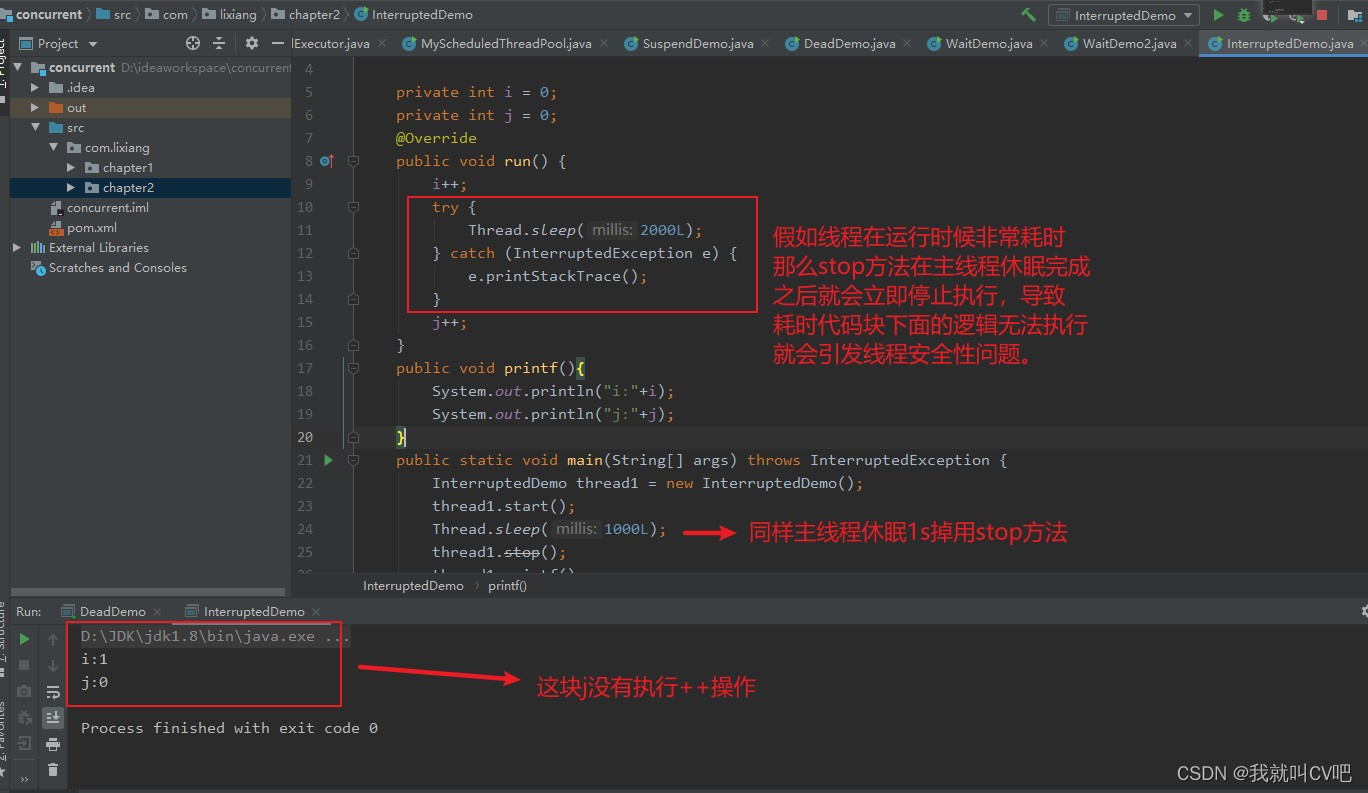
Task: Toggle soft-wrap in Run console
Action: click(53, 691)
